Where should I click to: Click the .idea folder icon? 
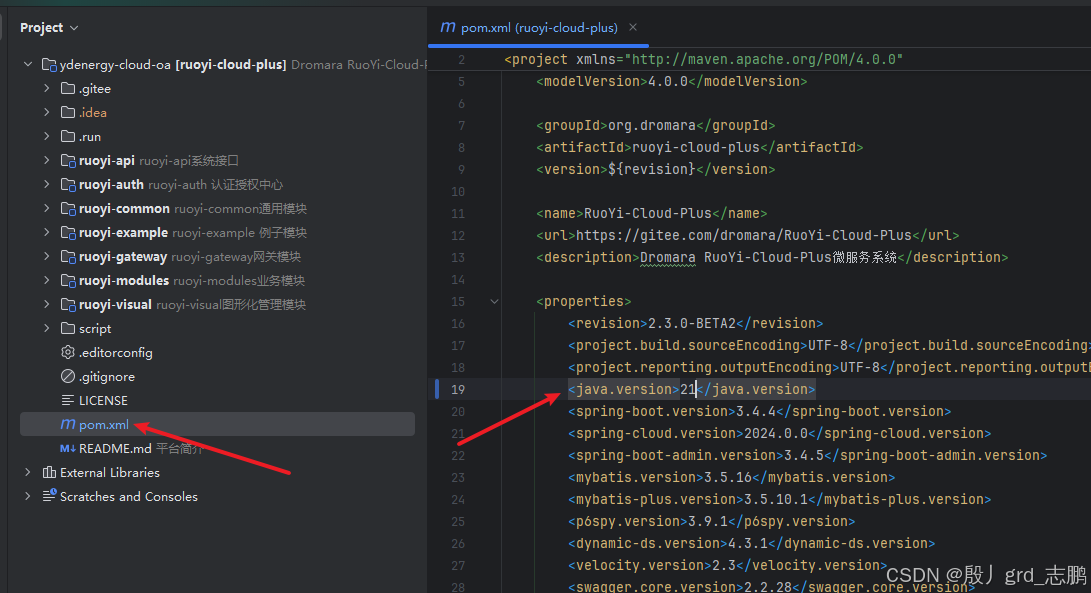point(67,112)
